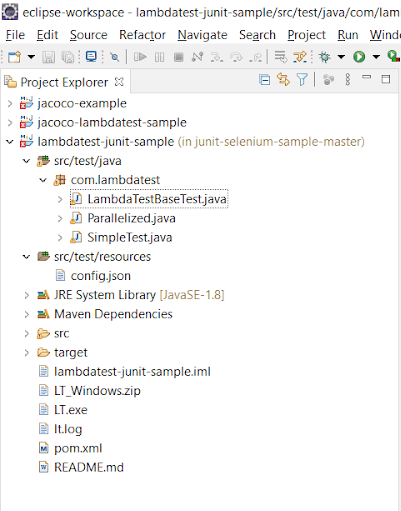
Task: Open the Run menu
Action: point(348,35)
